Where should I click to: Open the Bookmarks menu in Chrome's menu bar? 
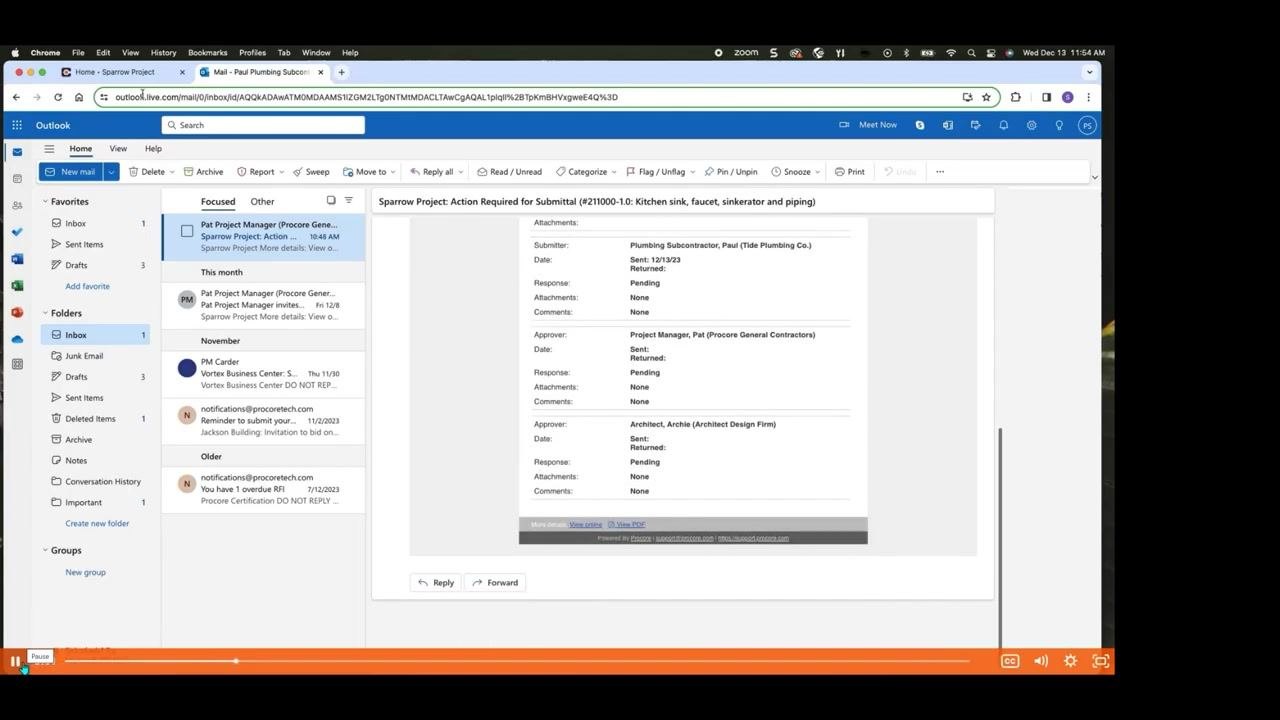208,53
